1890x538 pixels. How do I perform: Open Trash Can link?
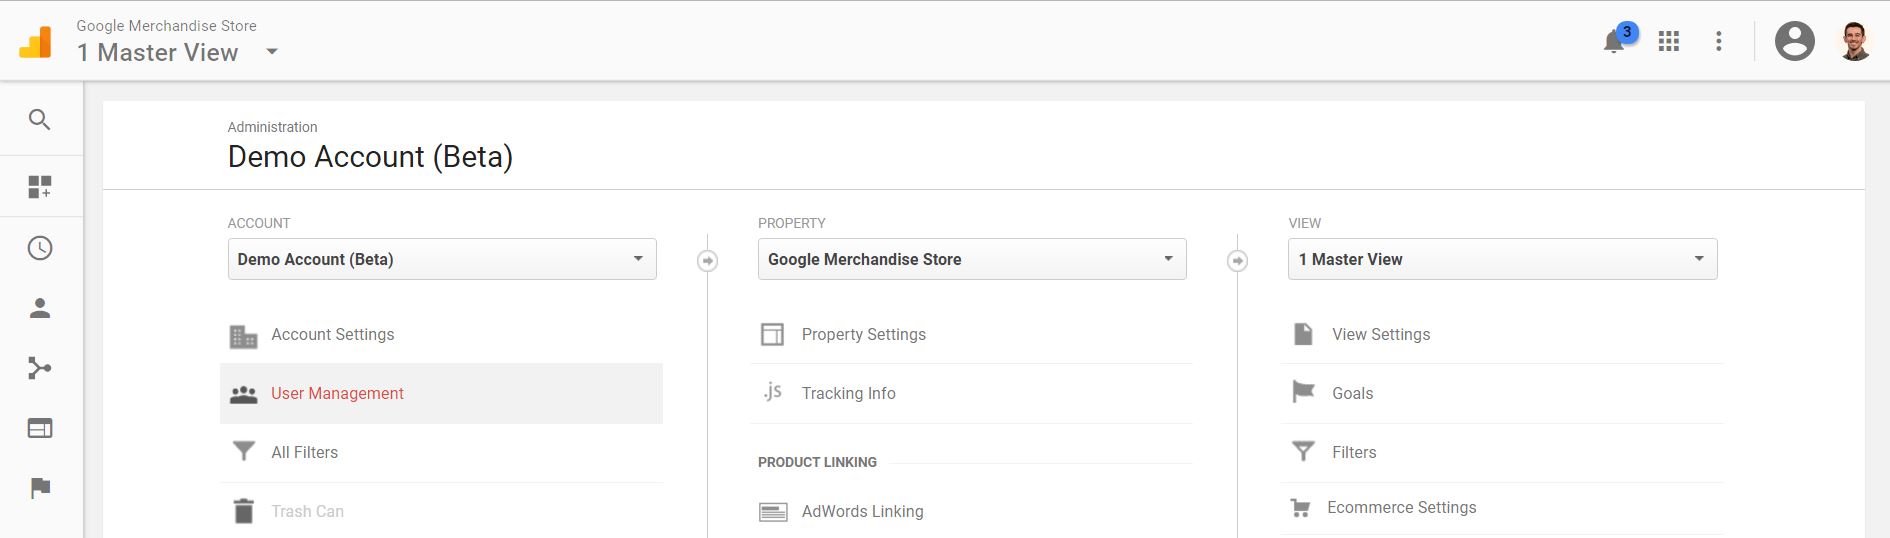click(307, 512)
